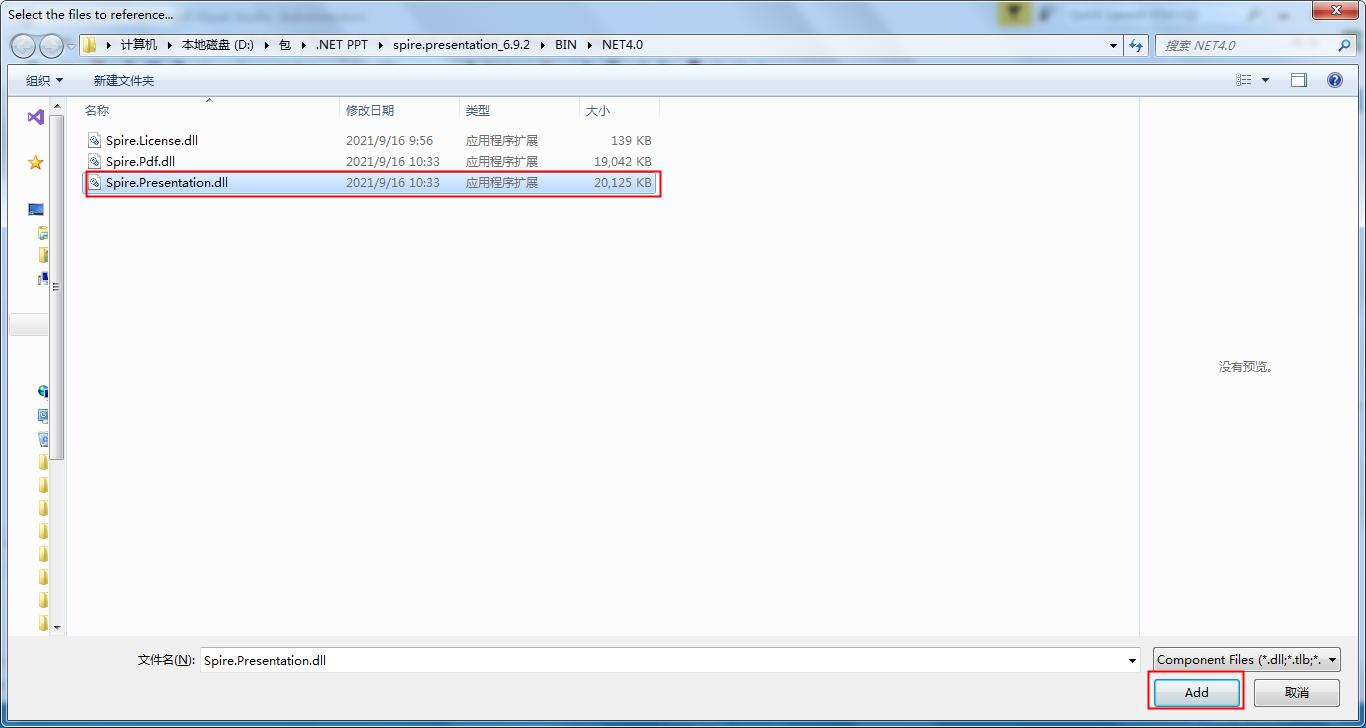The width and height of the screenshot is (1366, 728).
Task: Open address bar history dropdown
Action: (x=1114, y=45)
